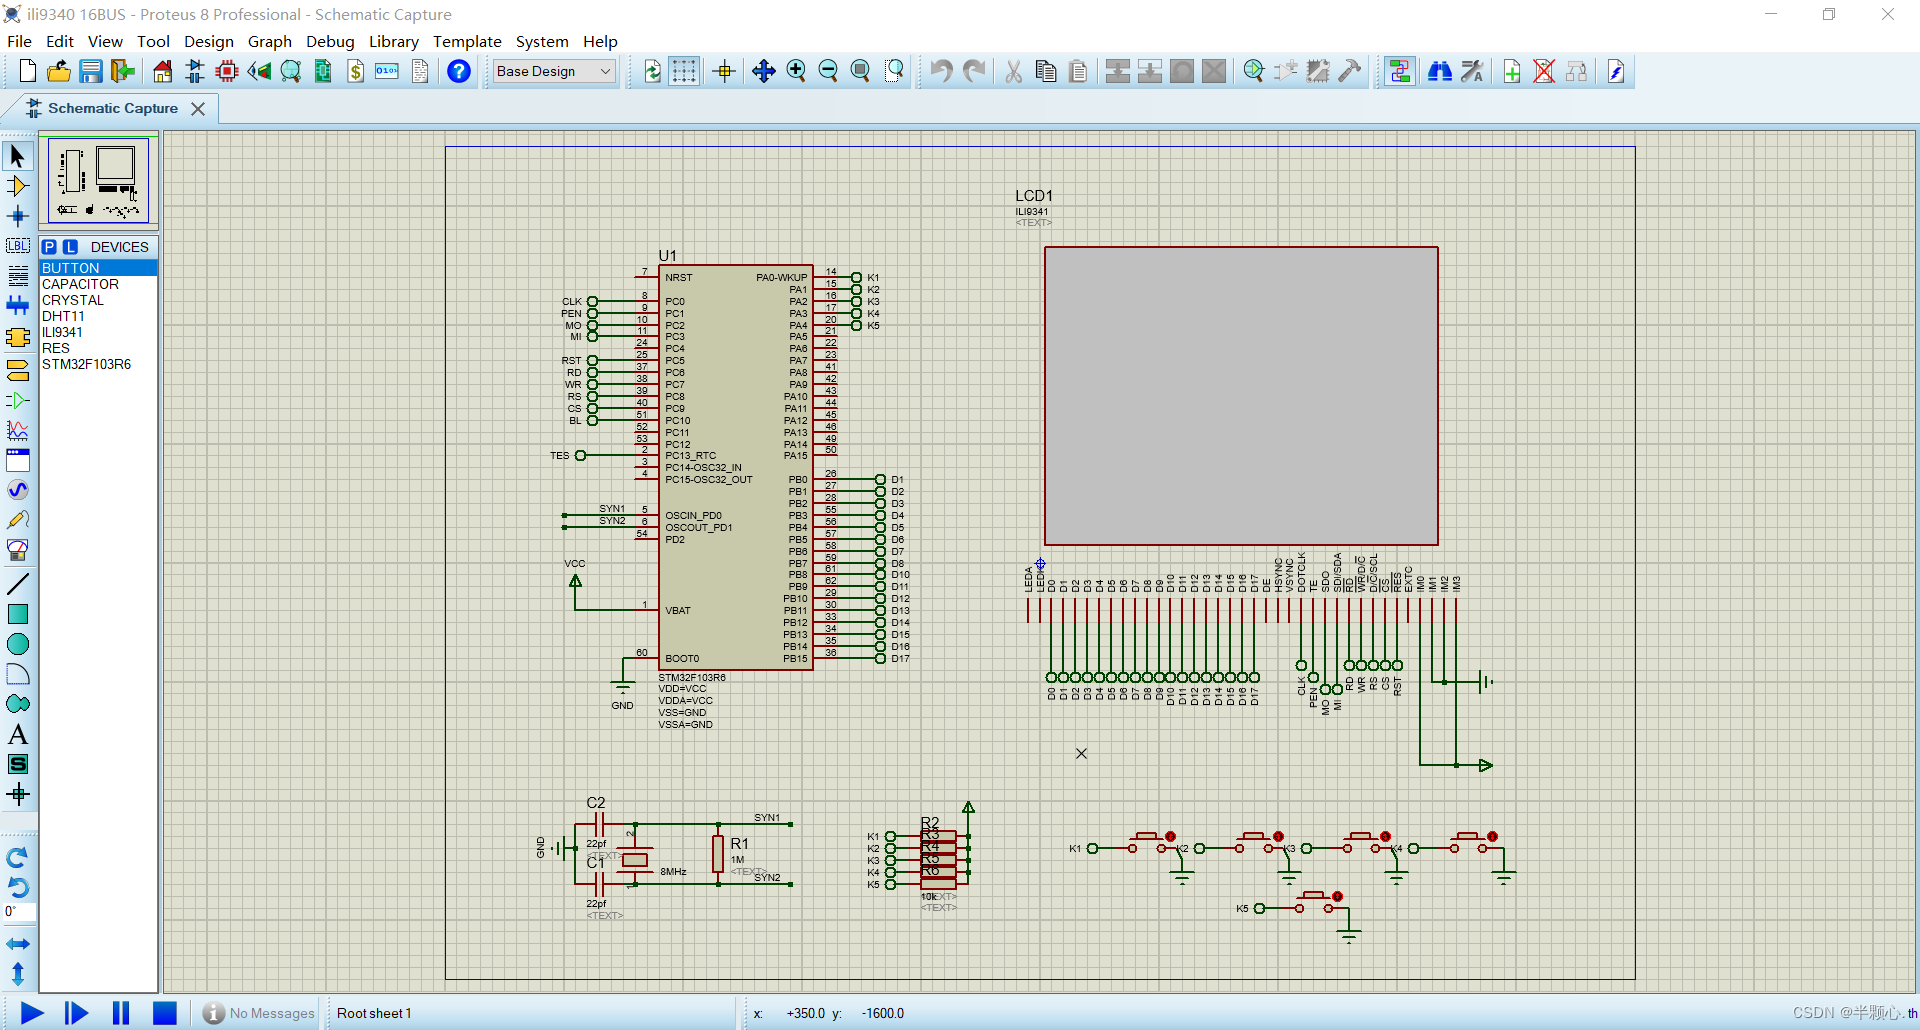Select the Graph Mode tool
The image size is (1920, 1030).
[17, 430]
